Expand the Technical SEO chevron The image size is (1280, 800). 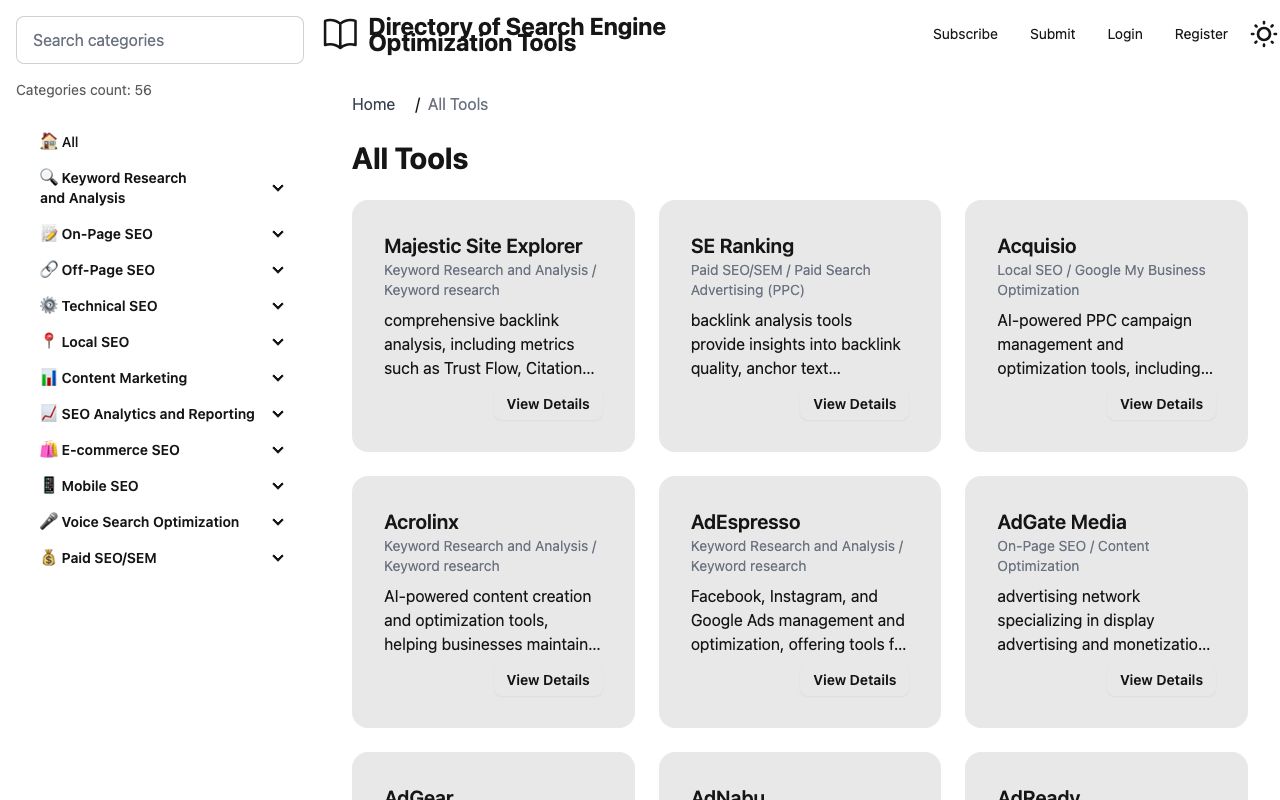(278, 306)
